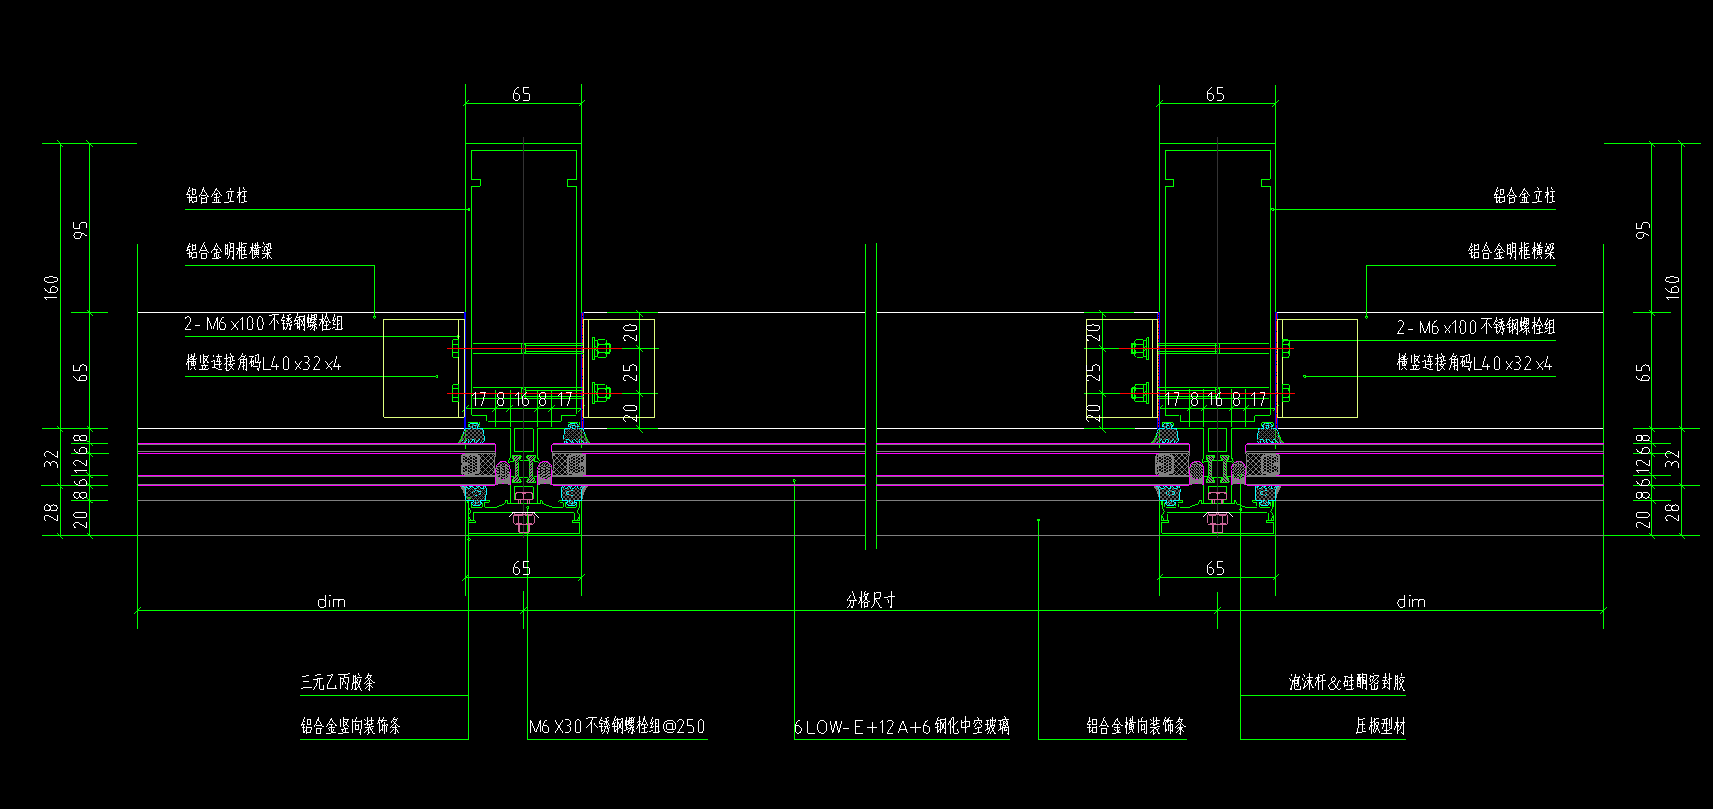
Task: Click the 分格尺寸 dimension text
Action: click(x=871, y=600)
